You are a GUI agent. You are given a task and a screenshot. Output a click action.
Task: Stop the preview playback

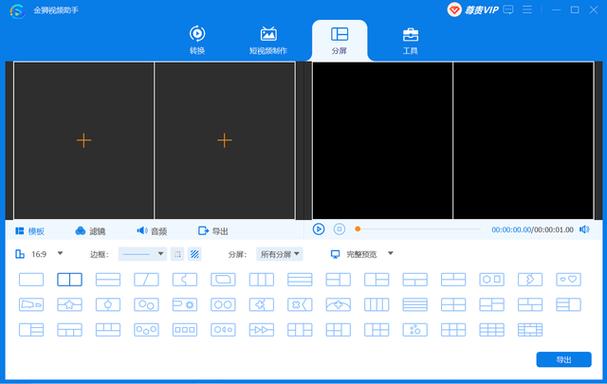339,229
